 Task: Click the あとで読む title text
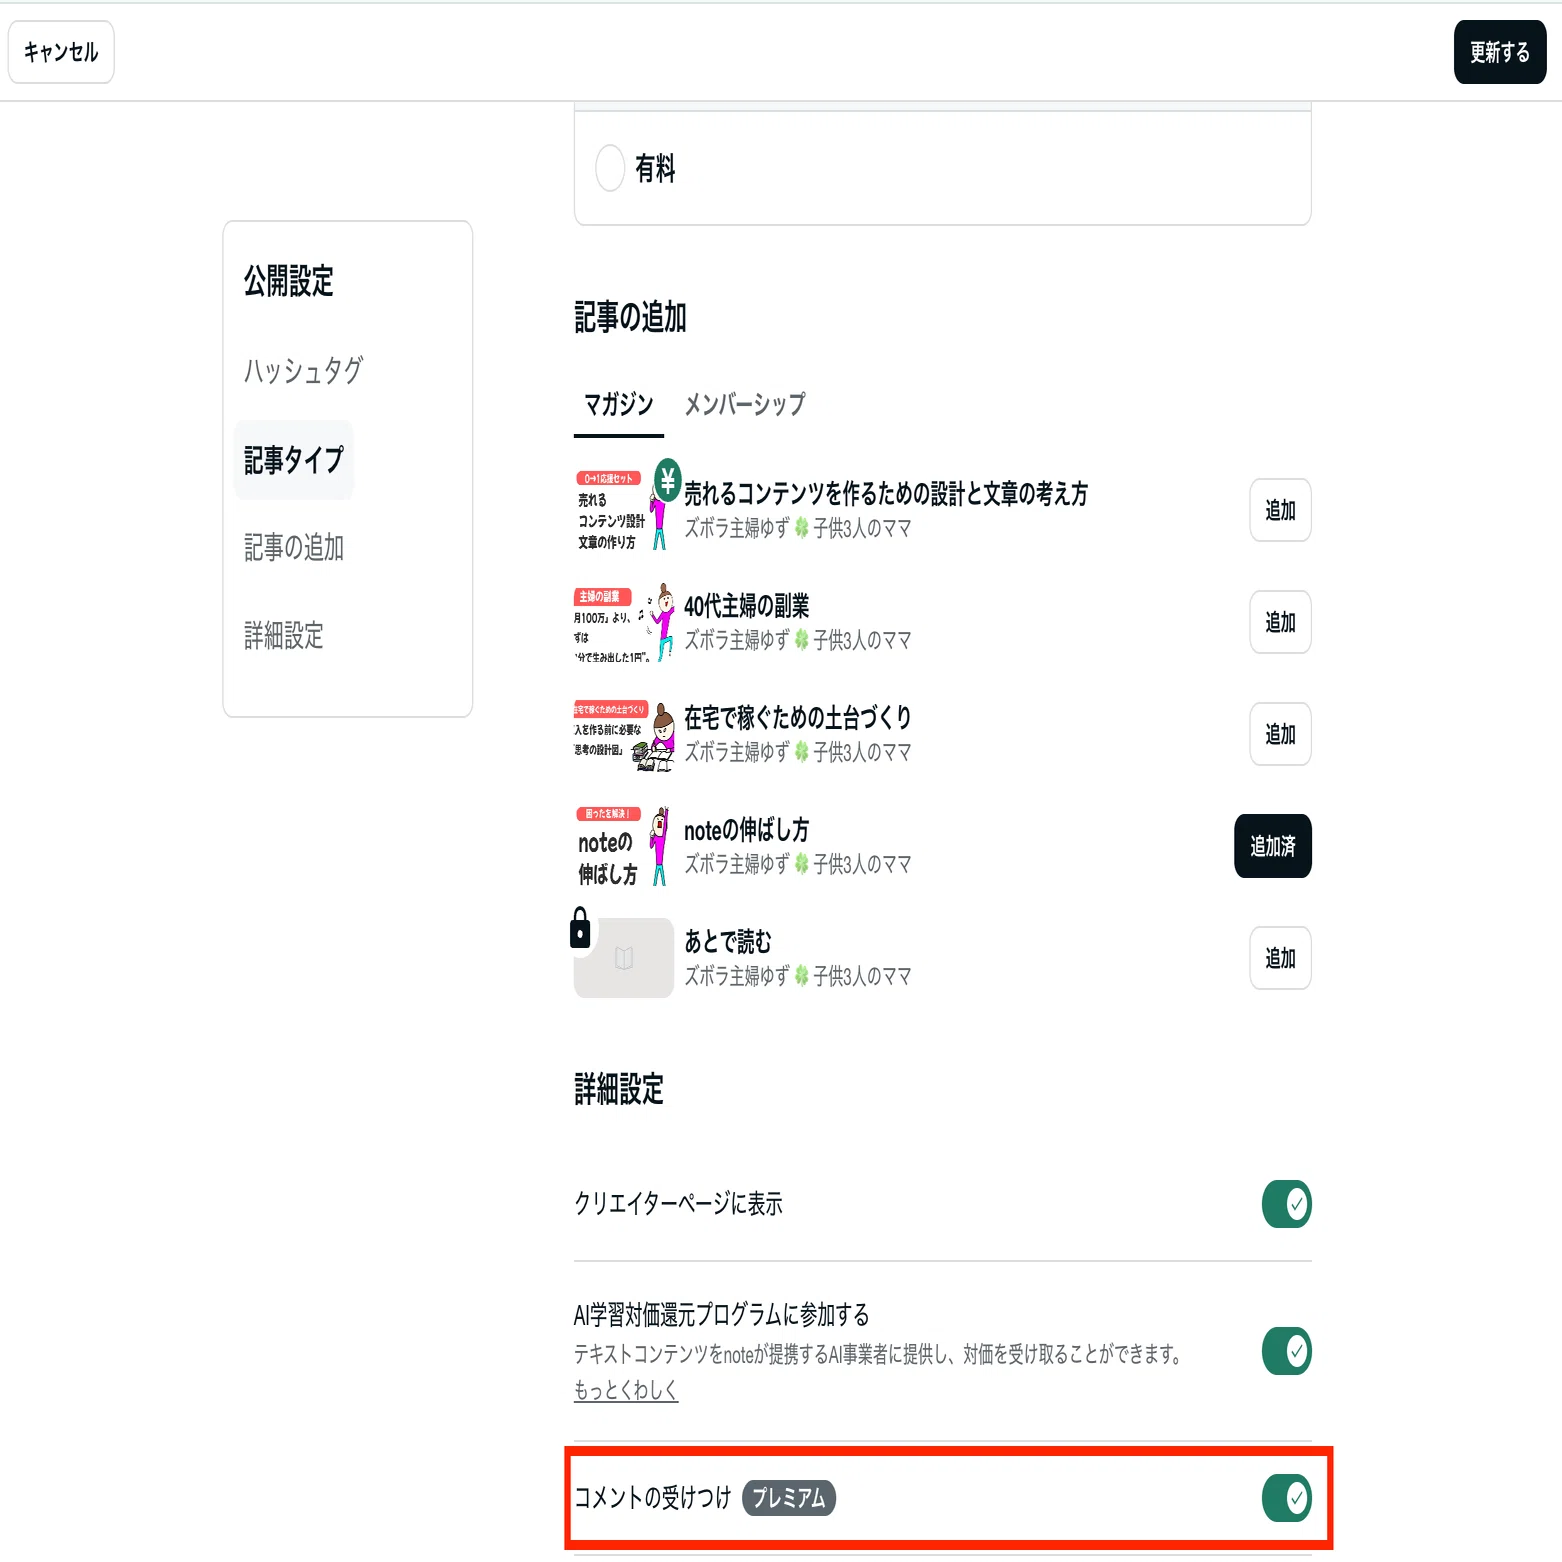click(x=728, y=941)
